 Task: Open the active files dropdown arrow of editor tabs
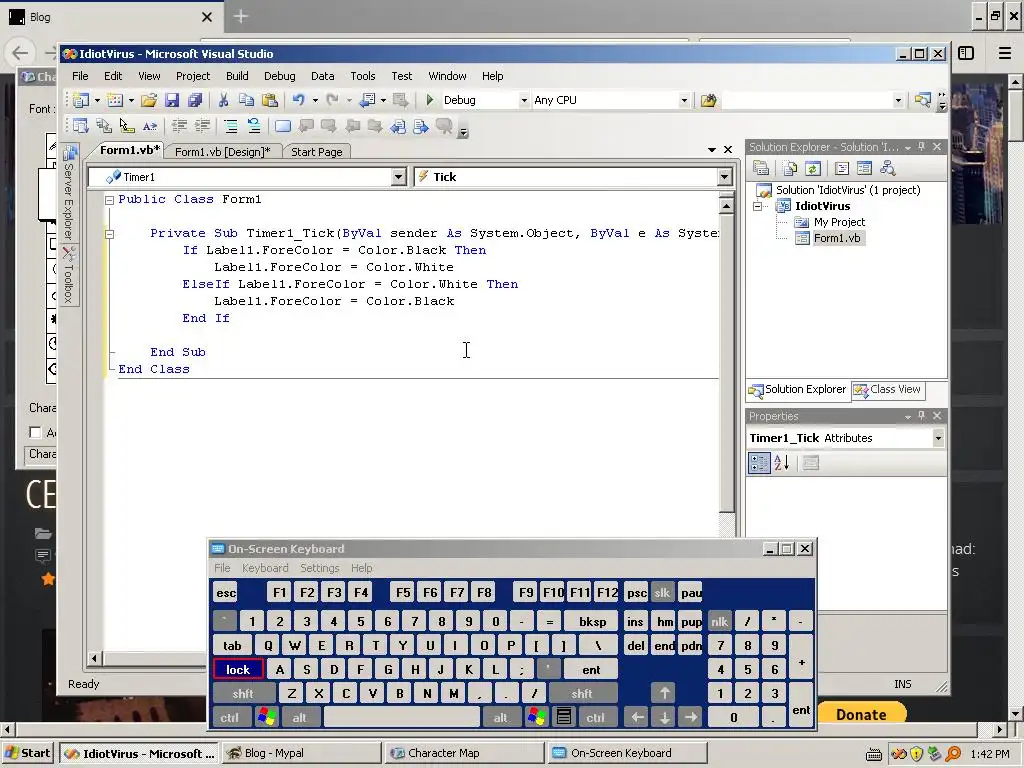[x=712, y=150]
